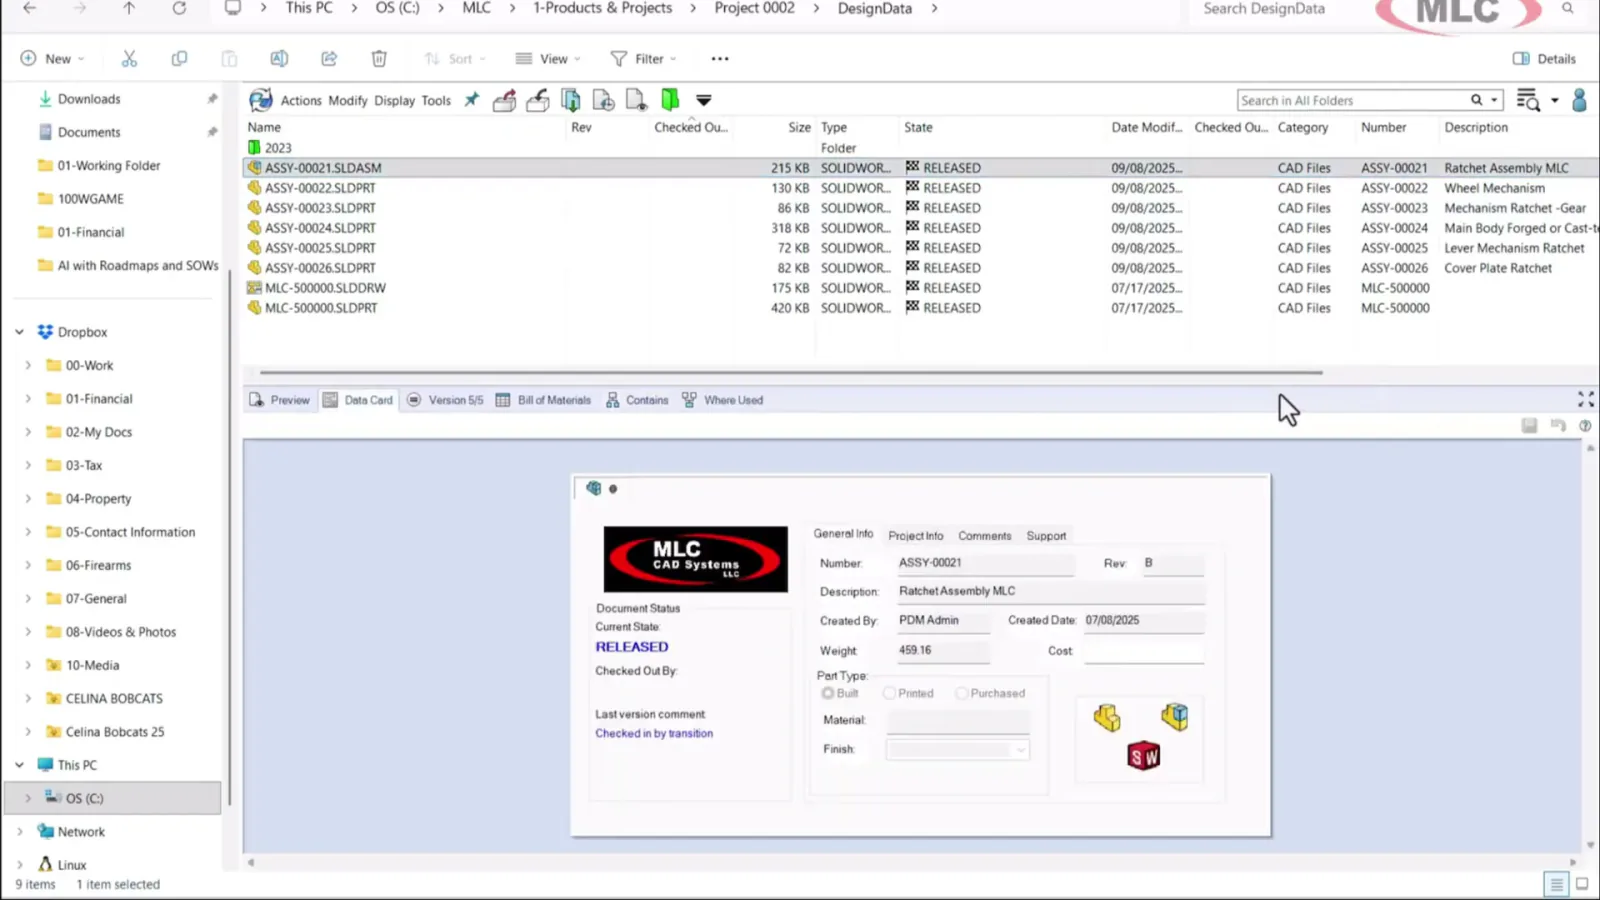This screenshot has height=900, width=1600.
Task: Click the Get Latest Version icon
Action: [x=571, y=100]
